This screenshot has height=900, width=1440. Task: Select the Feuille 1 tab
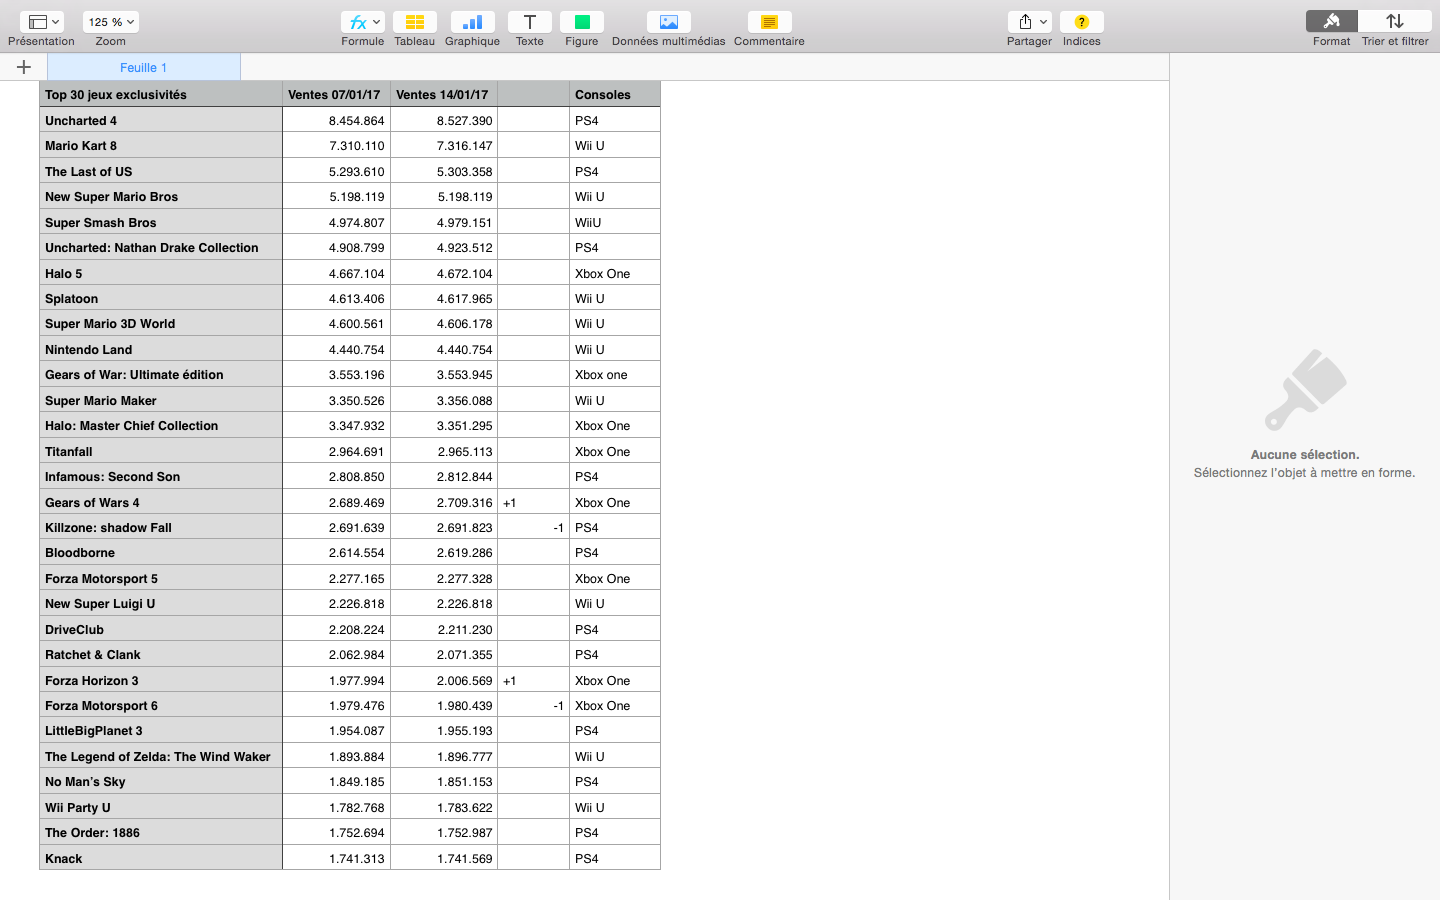[144, 67]
